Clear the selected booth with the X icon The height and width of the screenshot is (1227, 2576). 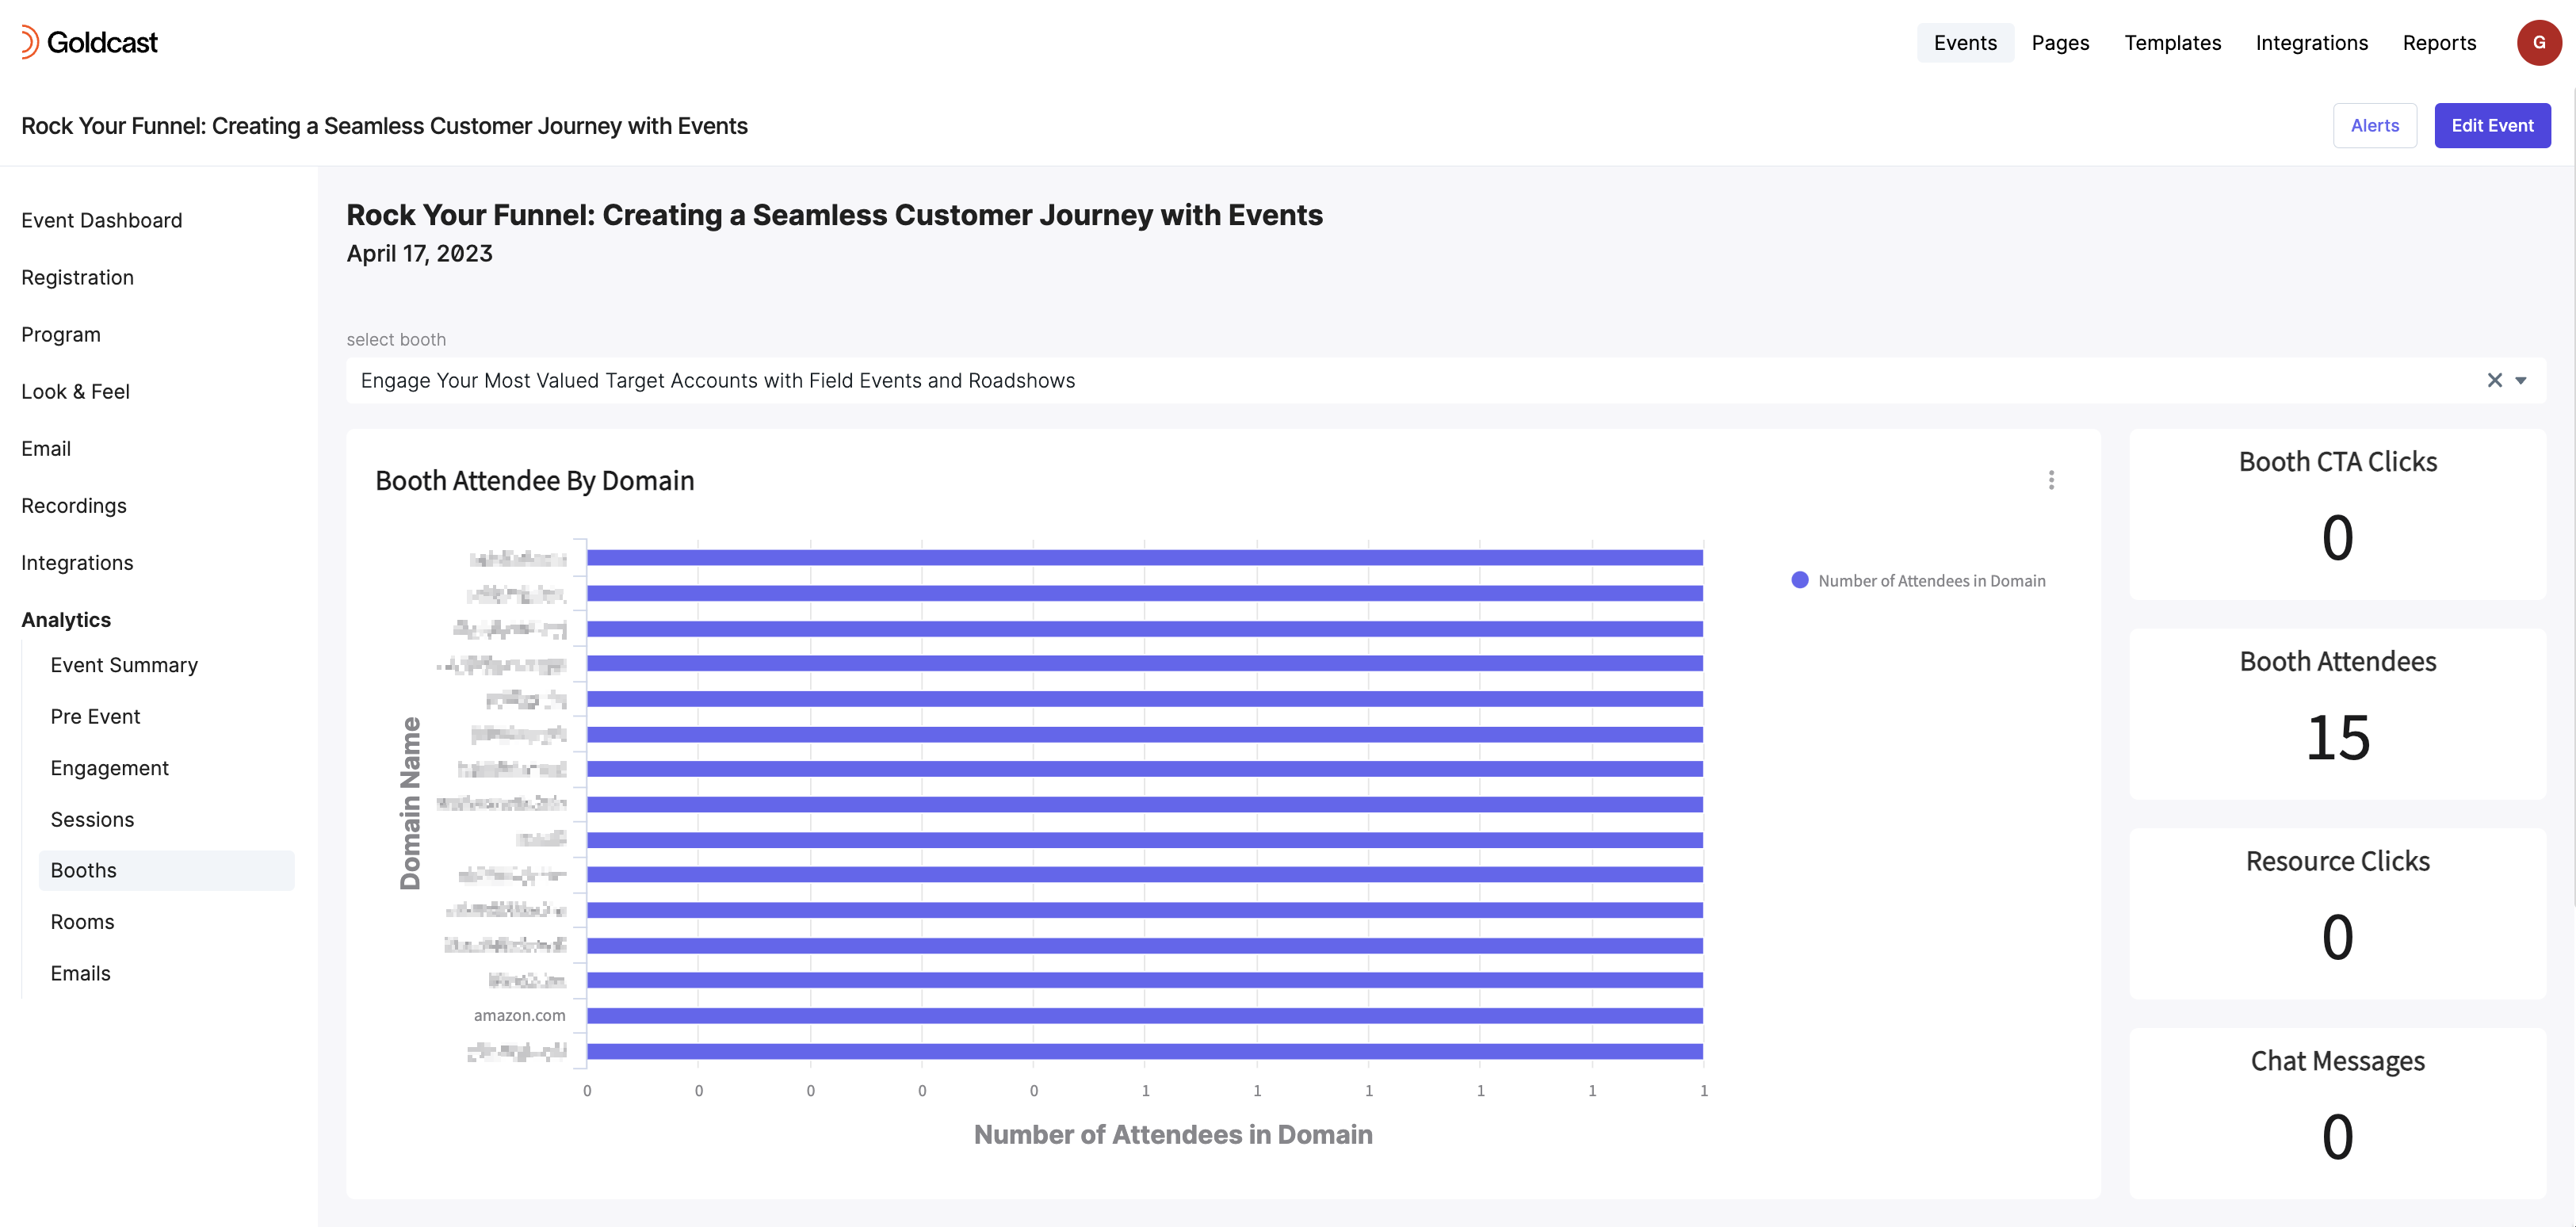2495,380
